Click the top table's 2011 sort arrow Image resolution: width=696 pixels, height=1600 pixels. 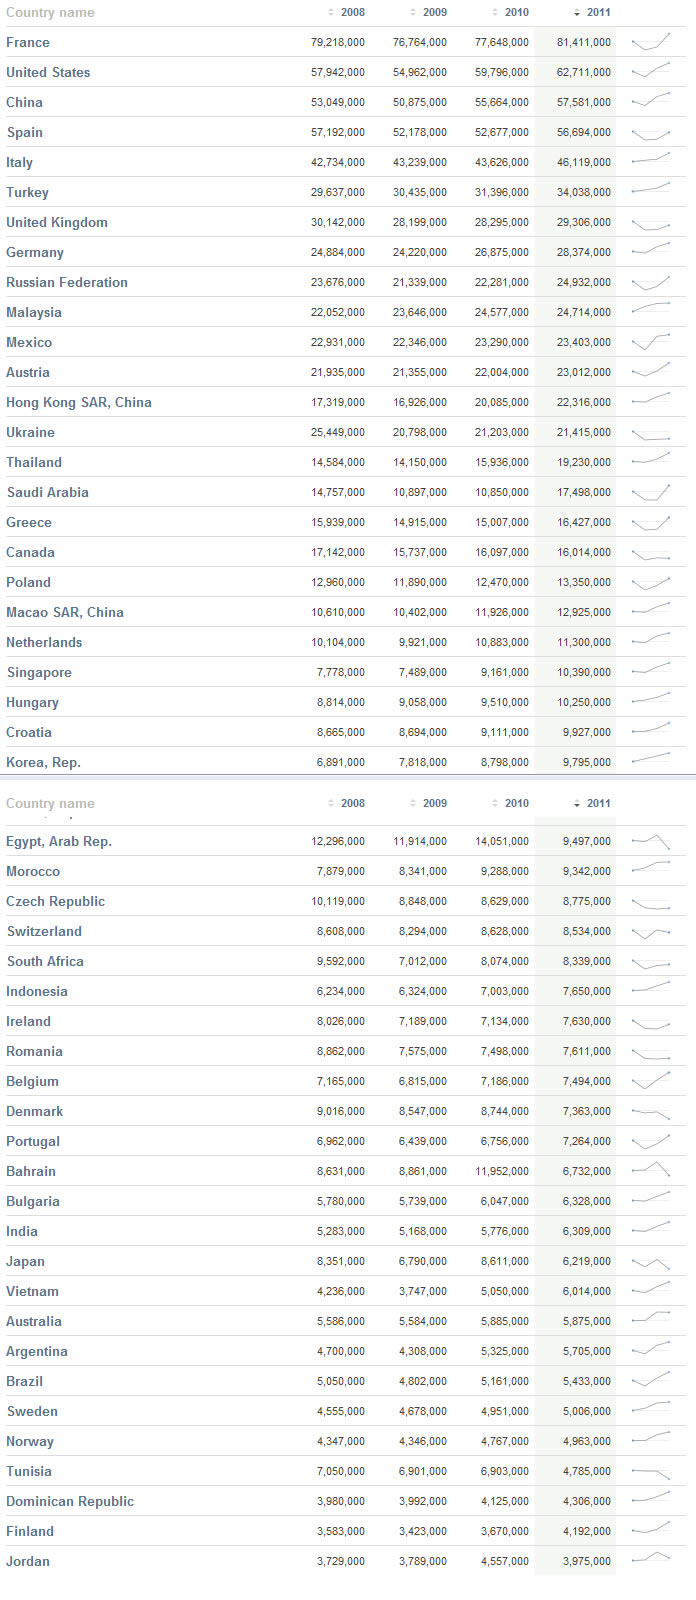tap(577, 13)
